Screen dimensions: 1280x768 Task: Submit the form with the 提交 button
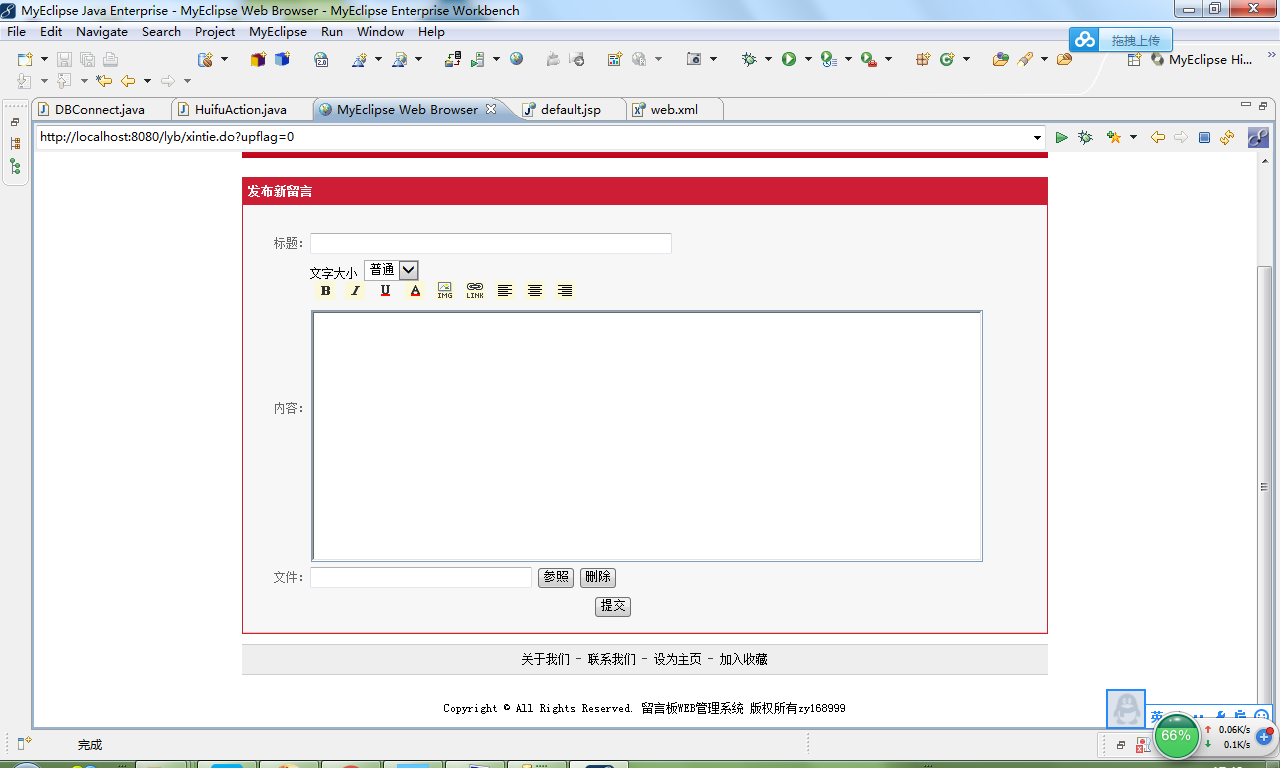coord(612,606)
